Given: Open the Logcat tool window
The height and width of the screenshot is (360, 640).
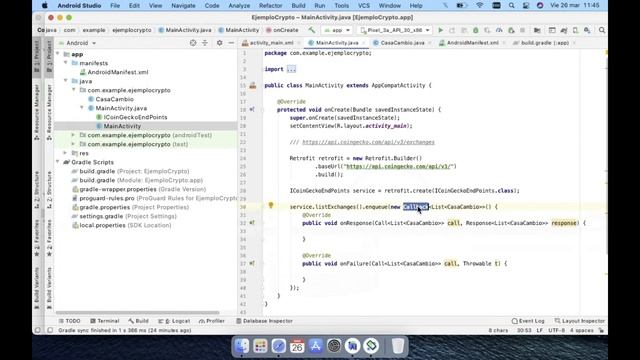Looking at the screenshot, I should click(174, 321).
